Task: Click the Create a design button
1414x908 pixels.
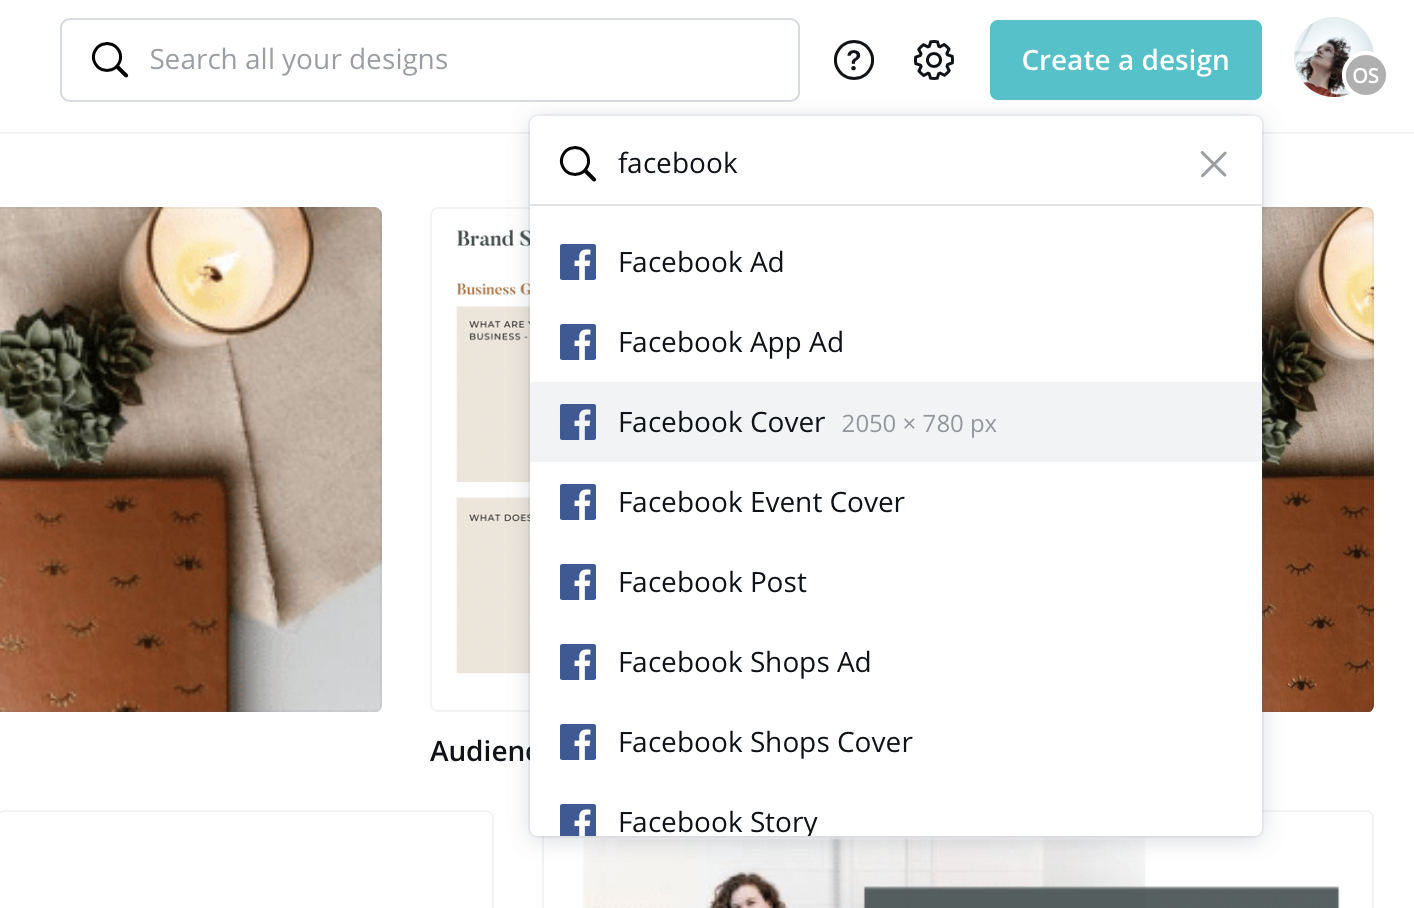Action: [1126, 60]
